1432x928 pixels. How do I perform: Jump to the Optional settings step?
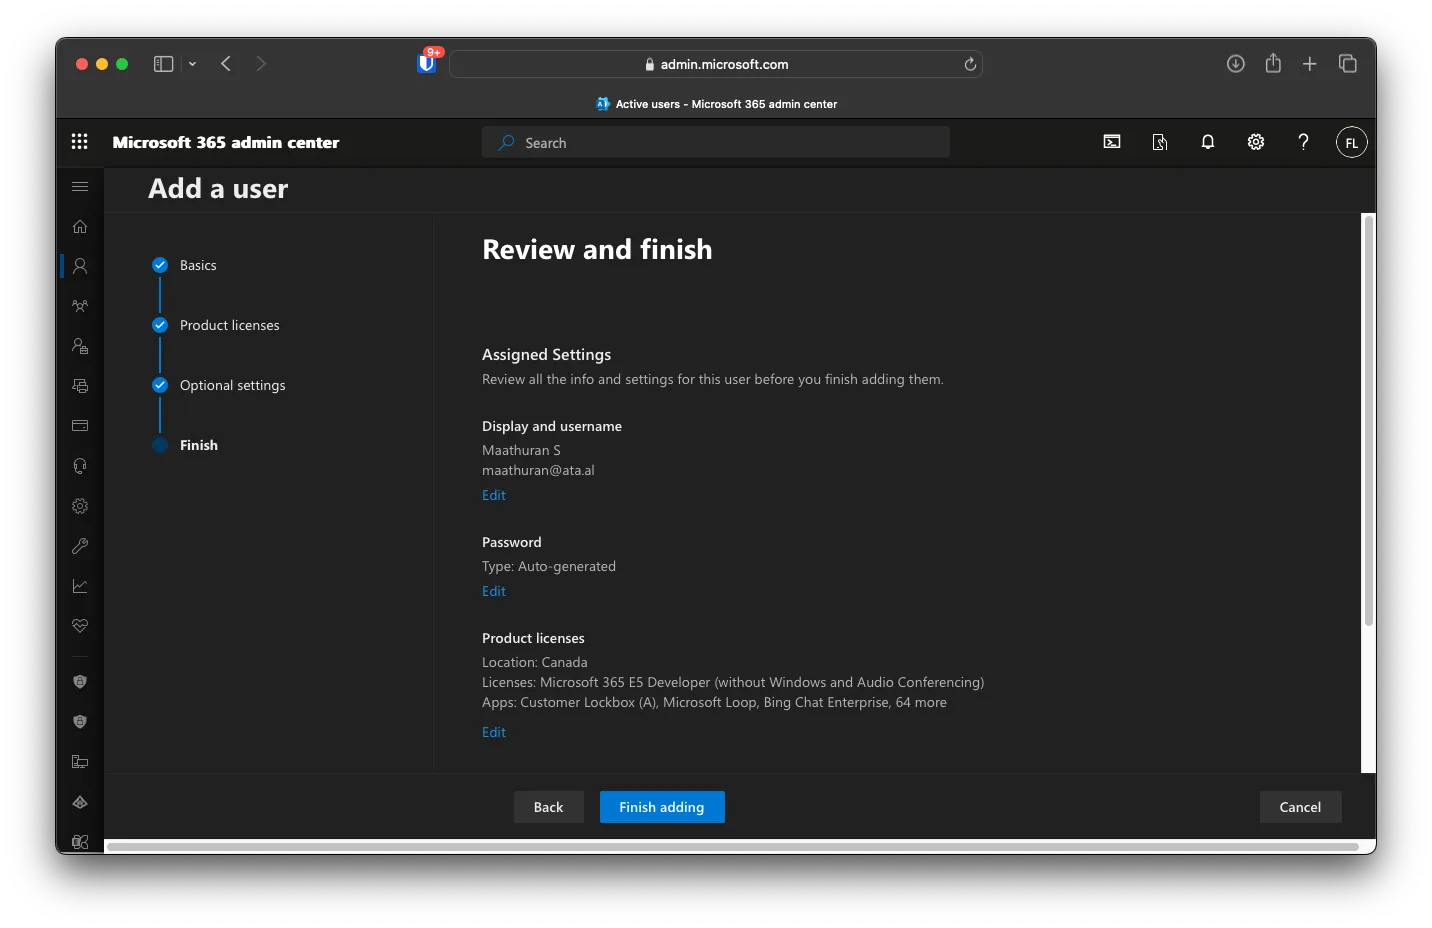point(232,385)
